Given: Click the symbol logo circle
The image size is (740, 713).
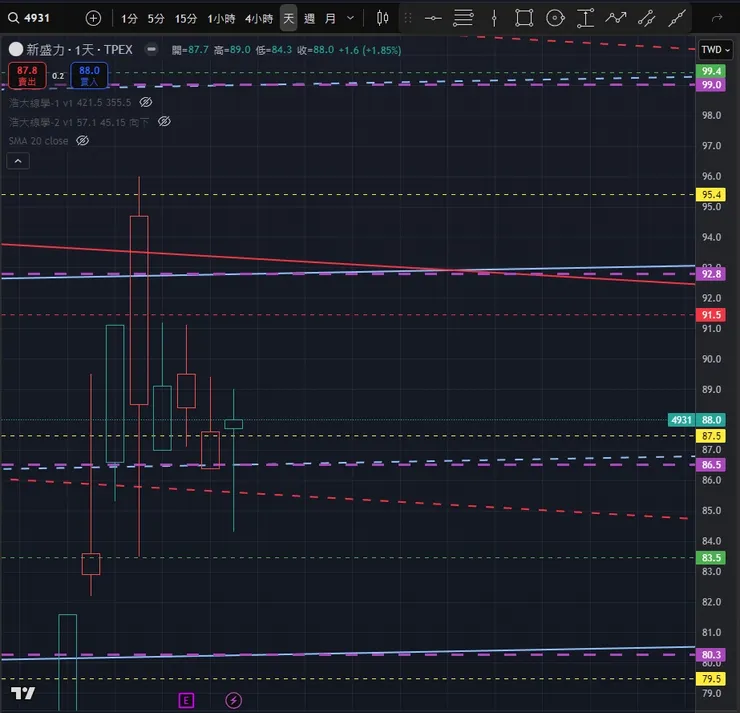Looking at the screenshot, I should 16,49.
